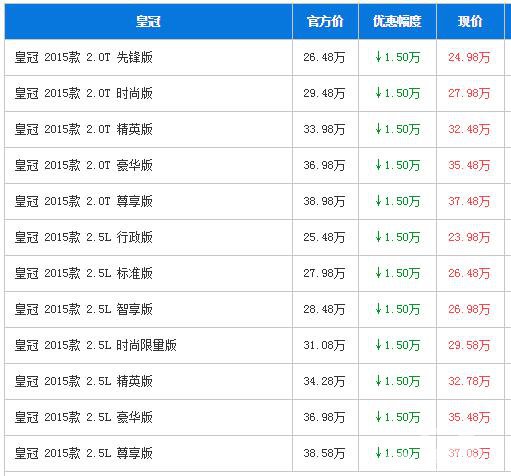Select 皇冠 2015款 2.5L 精英版
This screenshot has width=511, height=476.
click(x=83, y=381)
